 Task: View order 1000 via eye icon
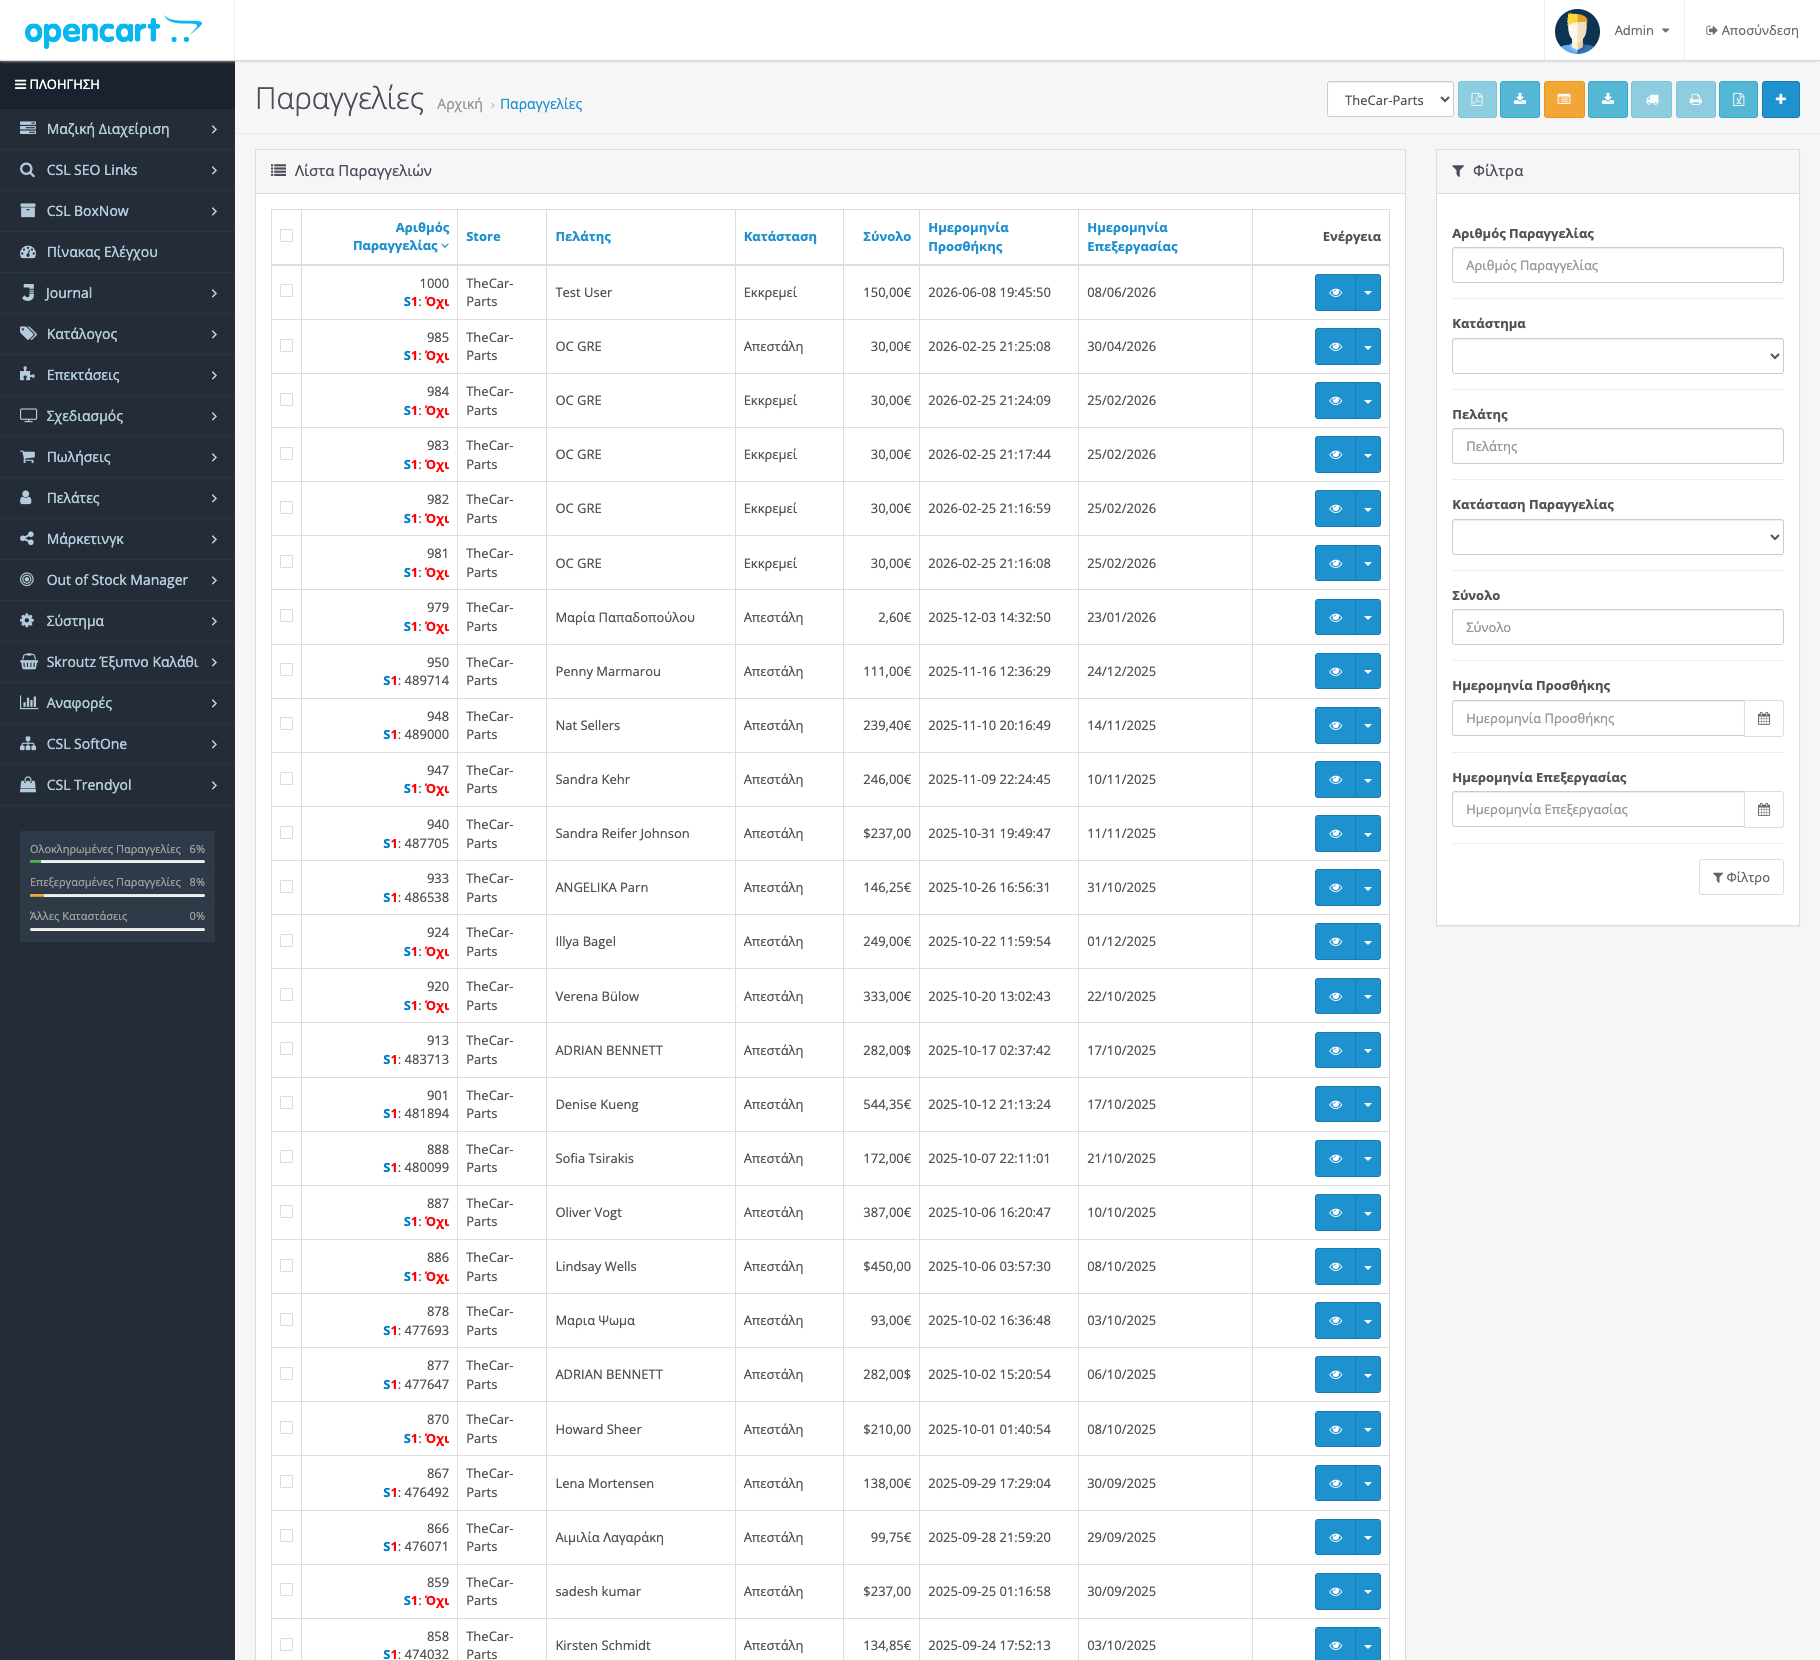tap(1335, 293)
